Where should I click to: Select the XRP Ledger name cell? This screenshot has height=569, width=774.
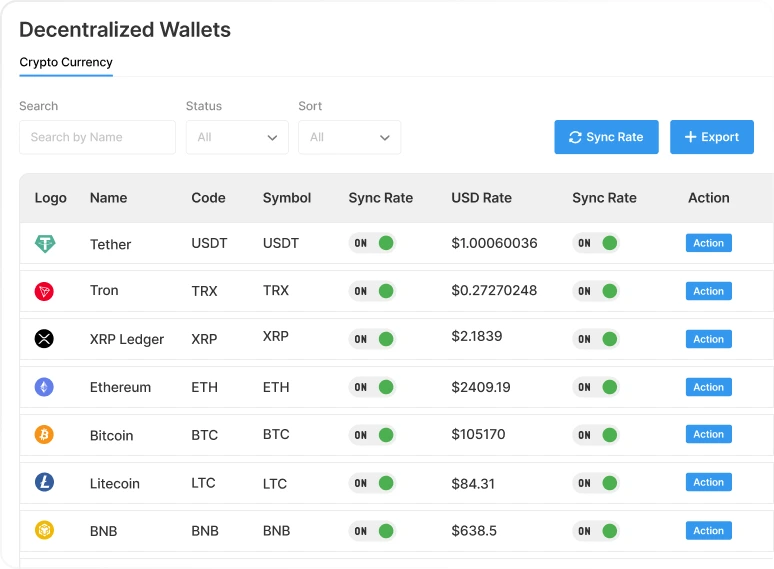[x=127, y=340]
